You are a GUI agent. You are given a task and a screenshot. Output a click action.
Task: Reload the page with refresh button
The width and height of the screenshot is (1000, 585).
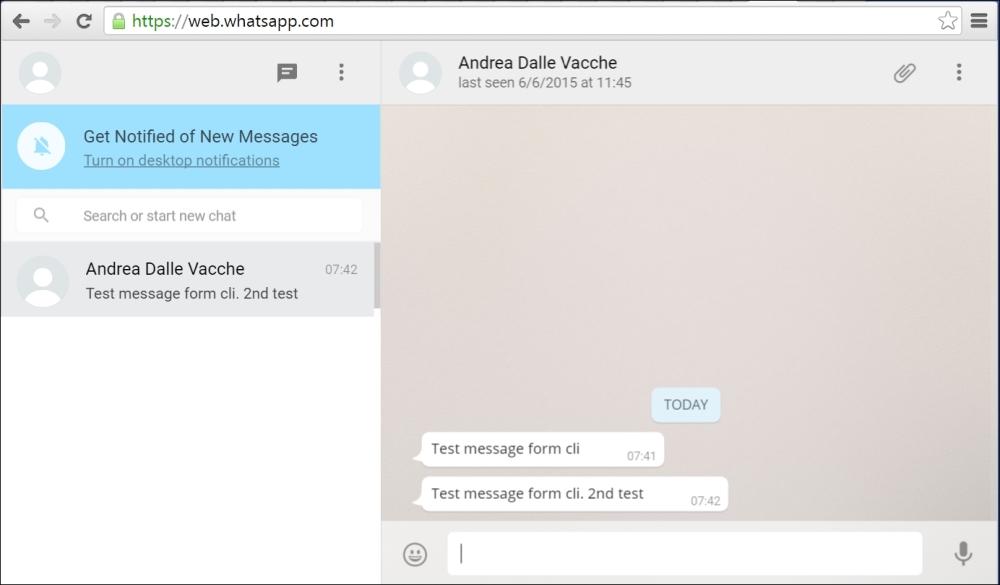[x=84, y=21]
